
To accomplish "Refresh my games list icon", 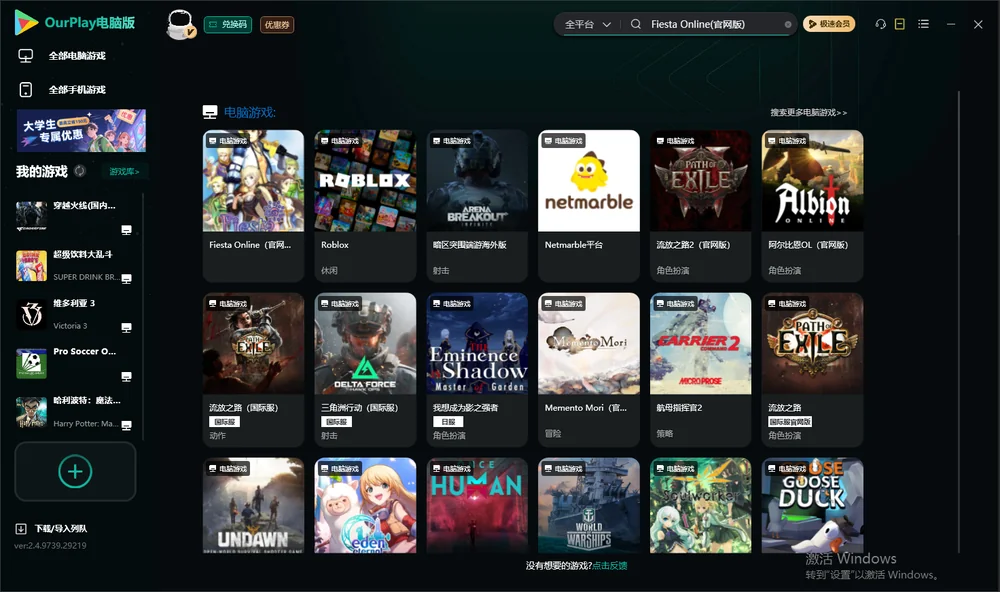I will click(x=80, y=171).
